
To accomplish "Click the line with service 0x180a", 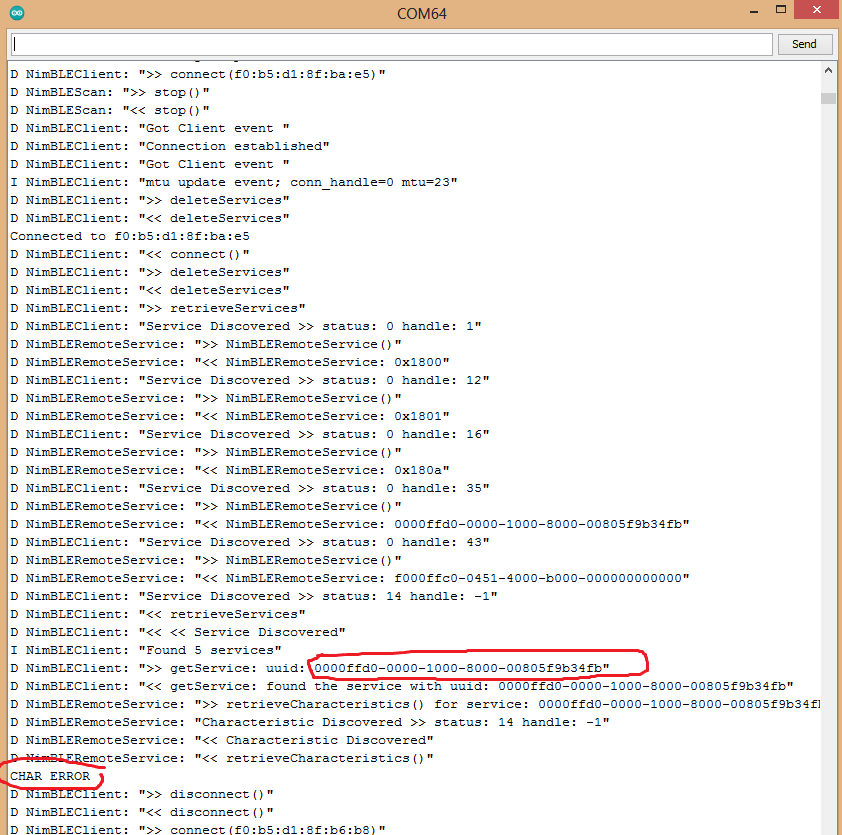I will pos(230,470).
